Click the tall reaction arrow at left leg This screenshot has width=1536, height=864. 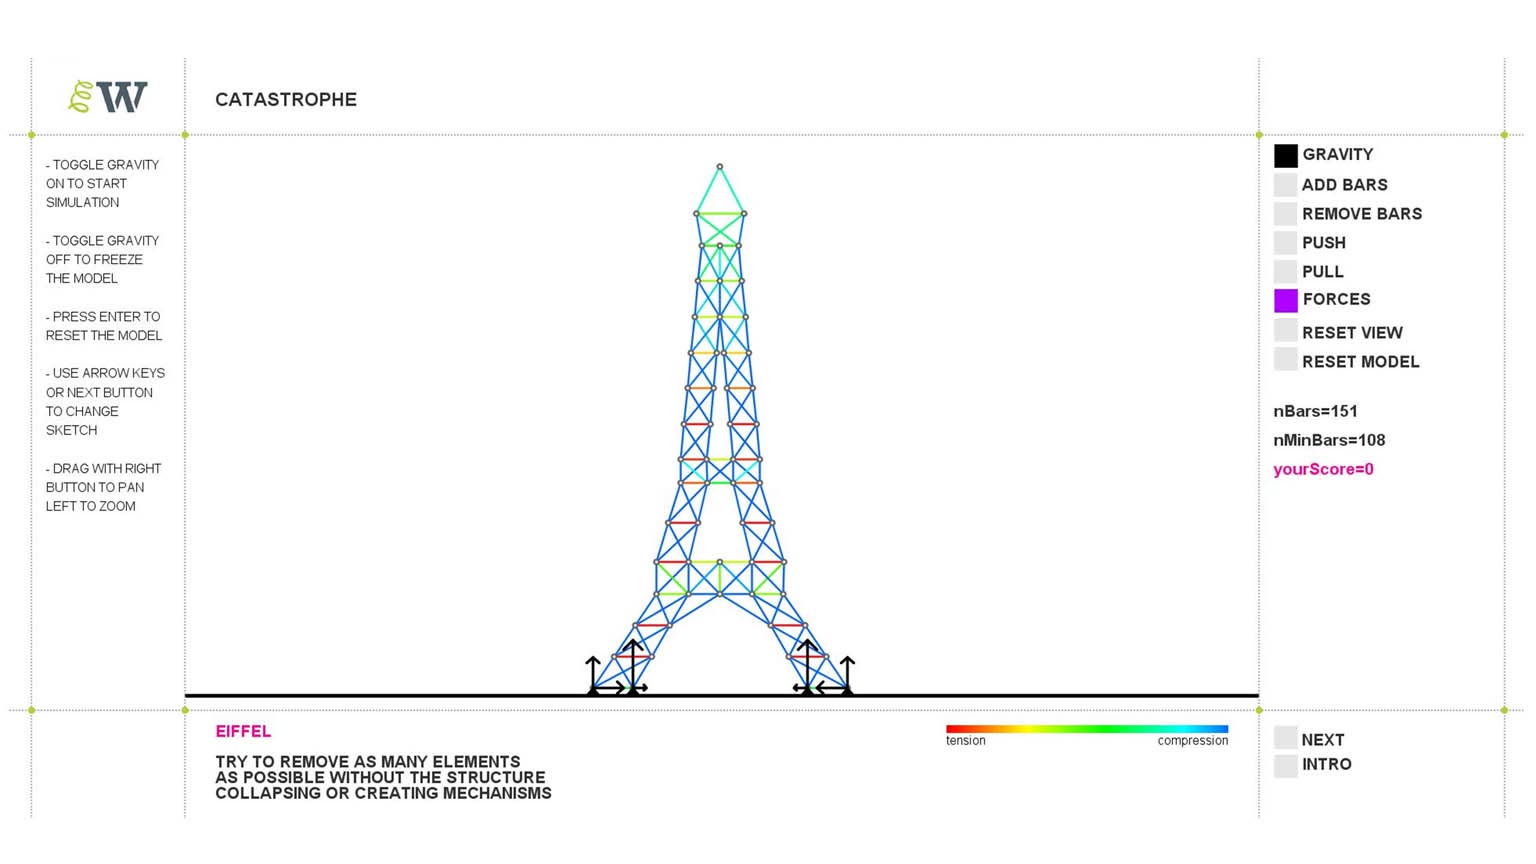click(x=632, y=665)
